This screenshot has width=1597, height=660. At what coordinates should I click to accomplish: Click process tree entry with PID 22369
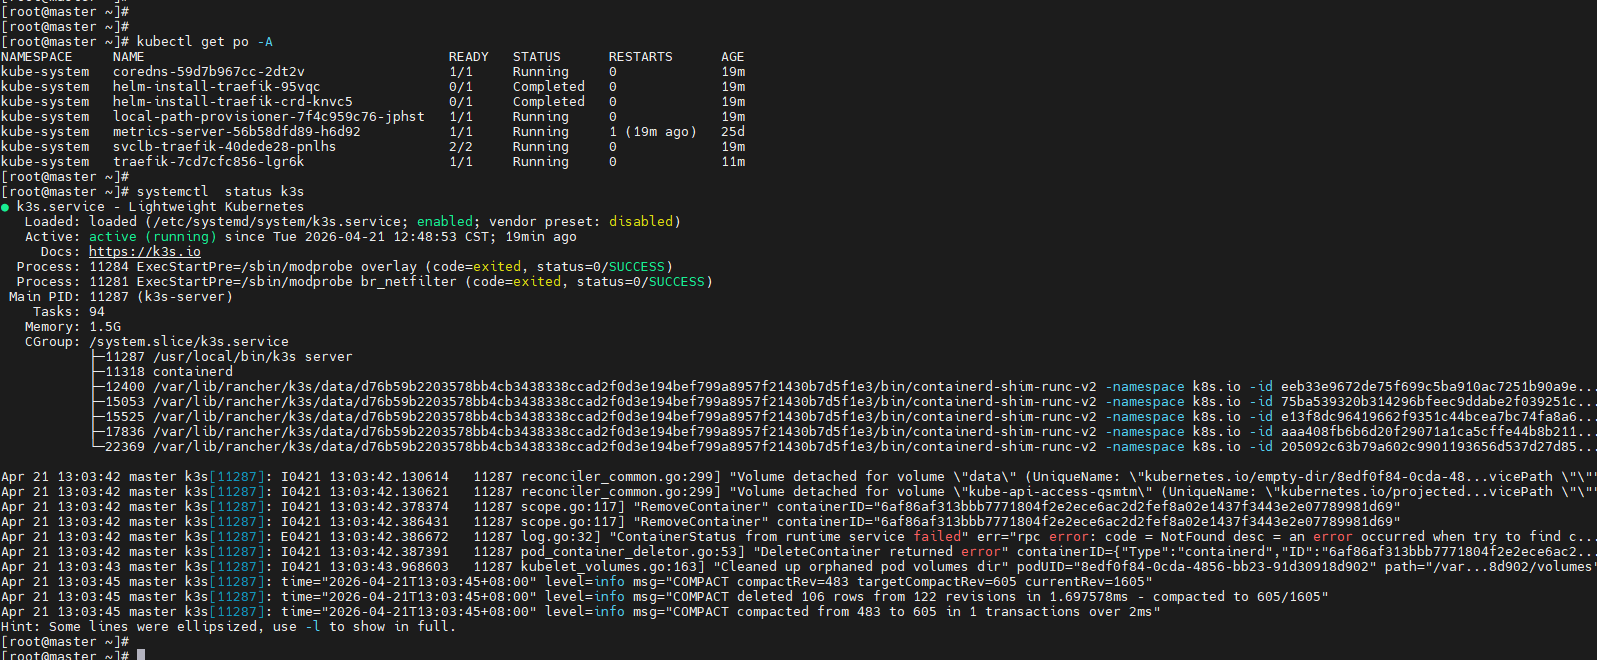click(845, 447)
